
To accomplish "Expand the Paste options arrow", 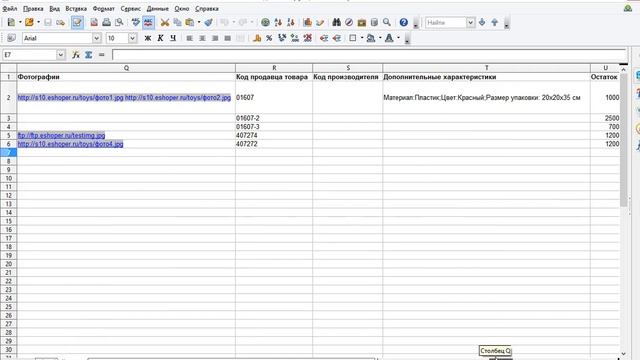I will pyautogui.click(x=199, y=22).
